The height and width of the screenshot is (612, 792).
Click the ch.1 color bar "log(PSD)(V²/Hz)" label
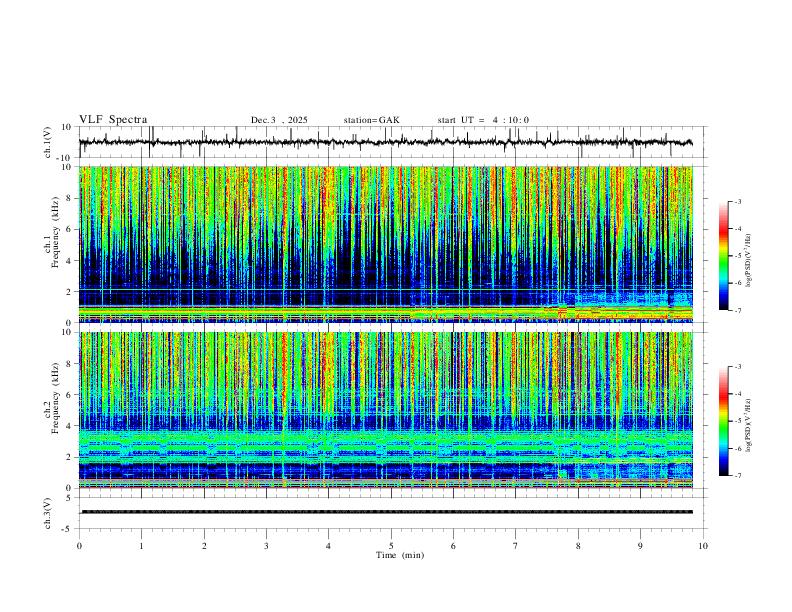[x=749, y=261]
